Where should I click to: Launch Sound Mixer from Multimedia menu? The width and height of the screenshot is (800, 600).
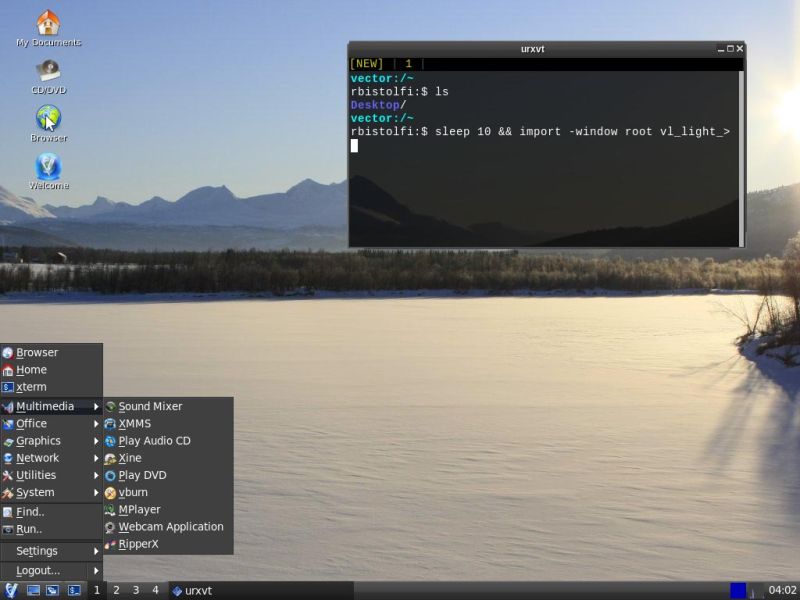click(152, 406)
